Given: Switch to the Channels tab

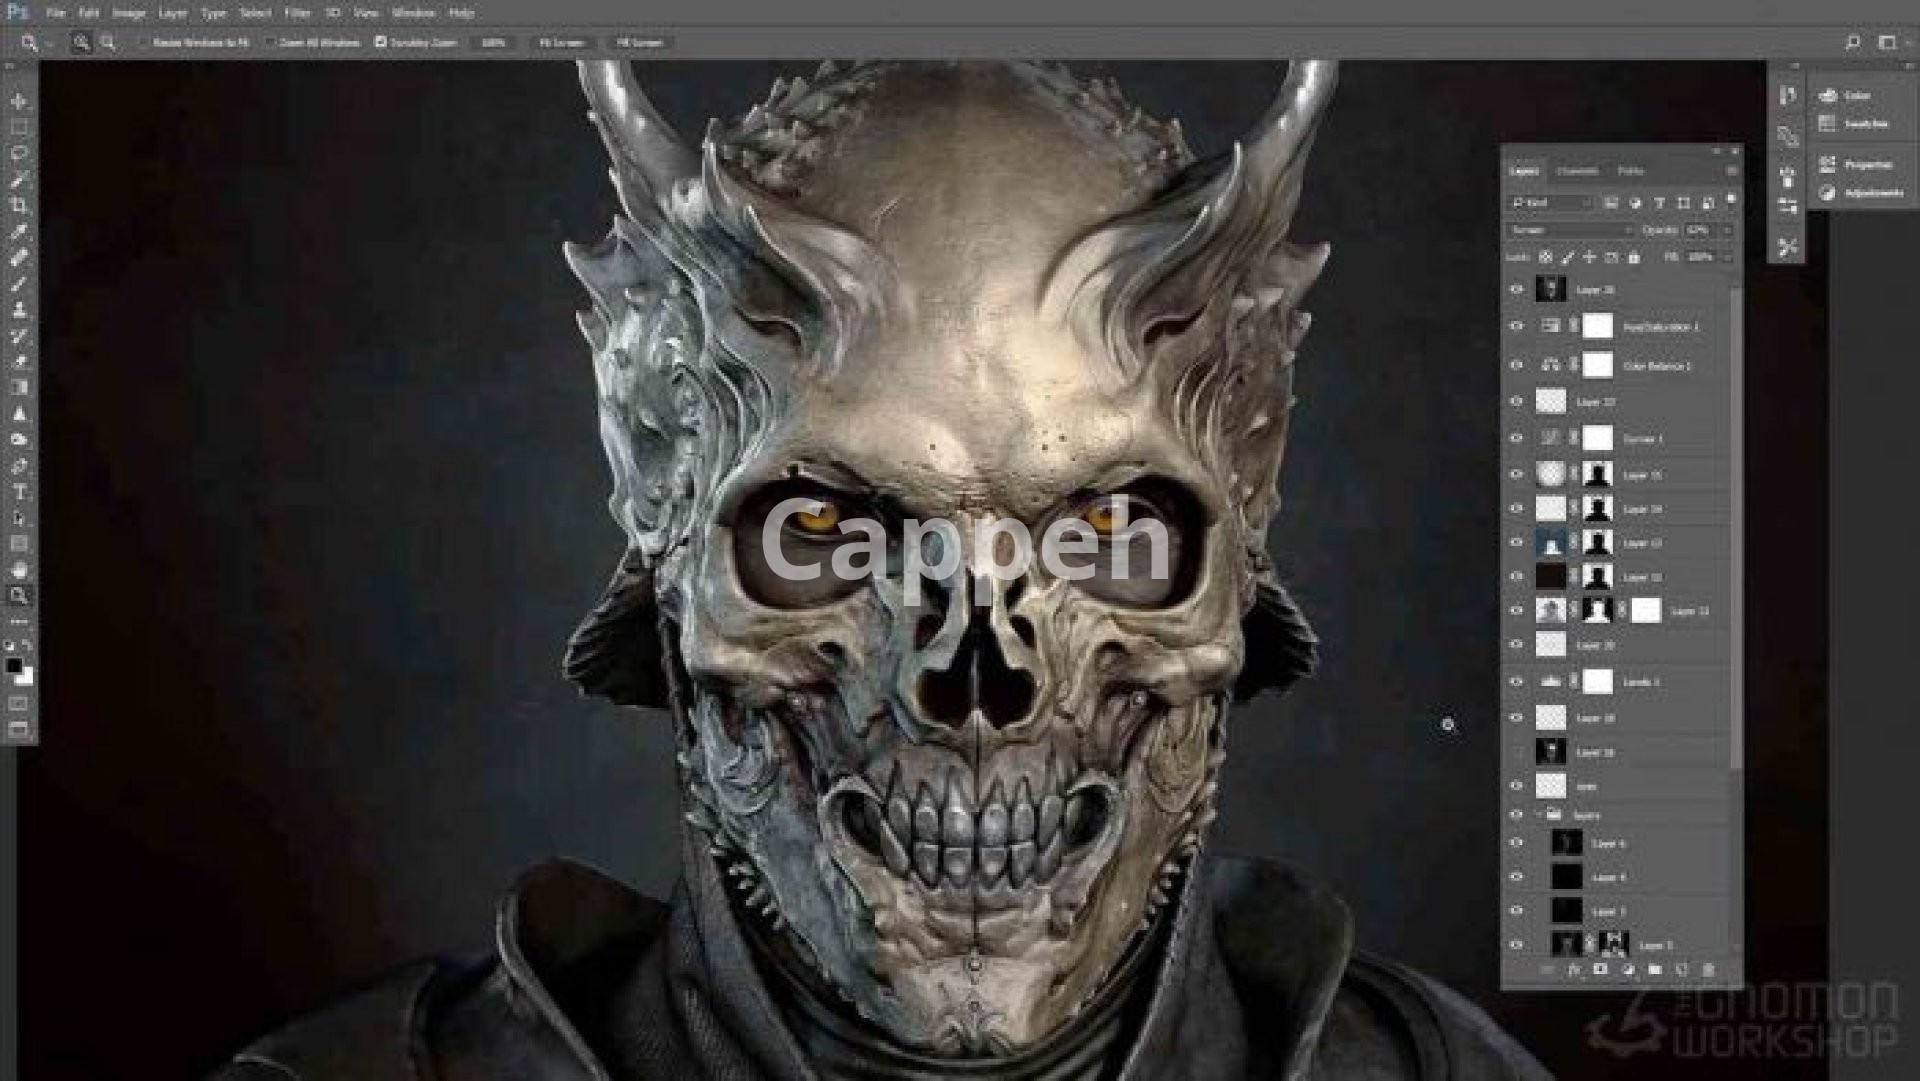Looking at the screenshot, I should tap(1577, 171).
